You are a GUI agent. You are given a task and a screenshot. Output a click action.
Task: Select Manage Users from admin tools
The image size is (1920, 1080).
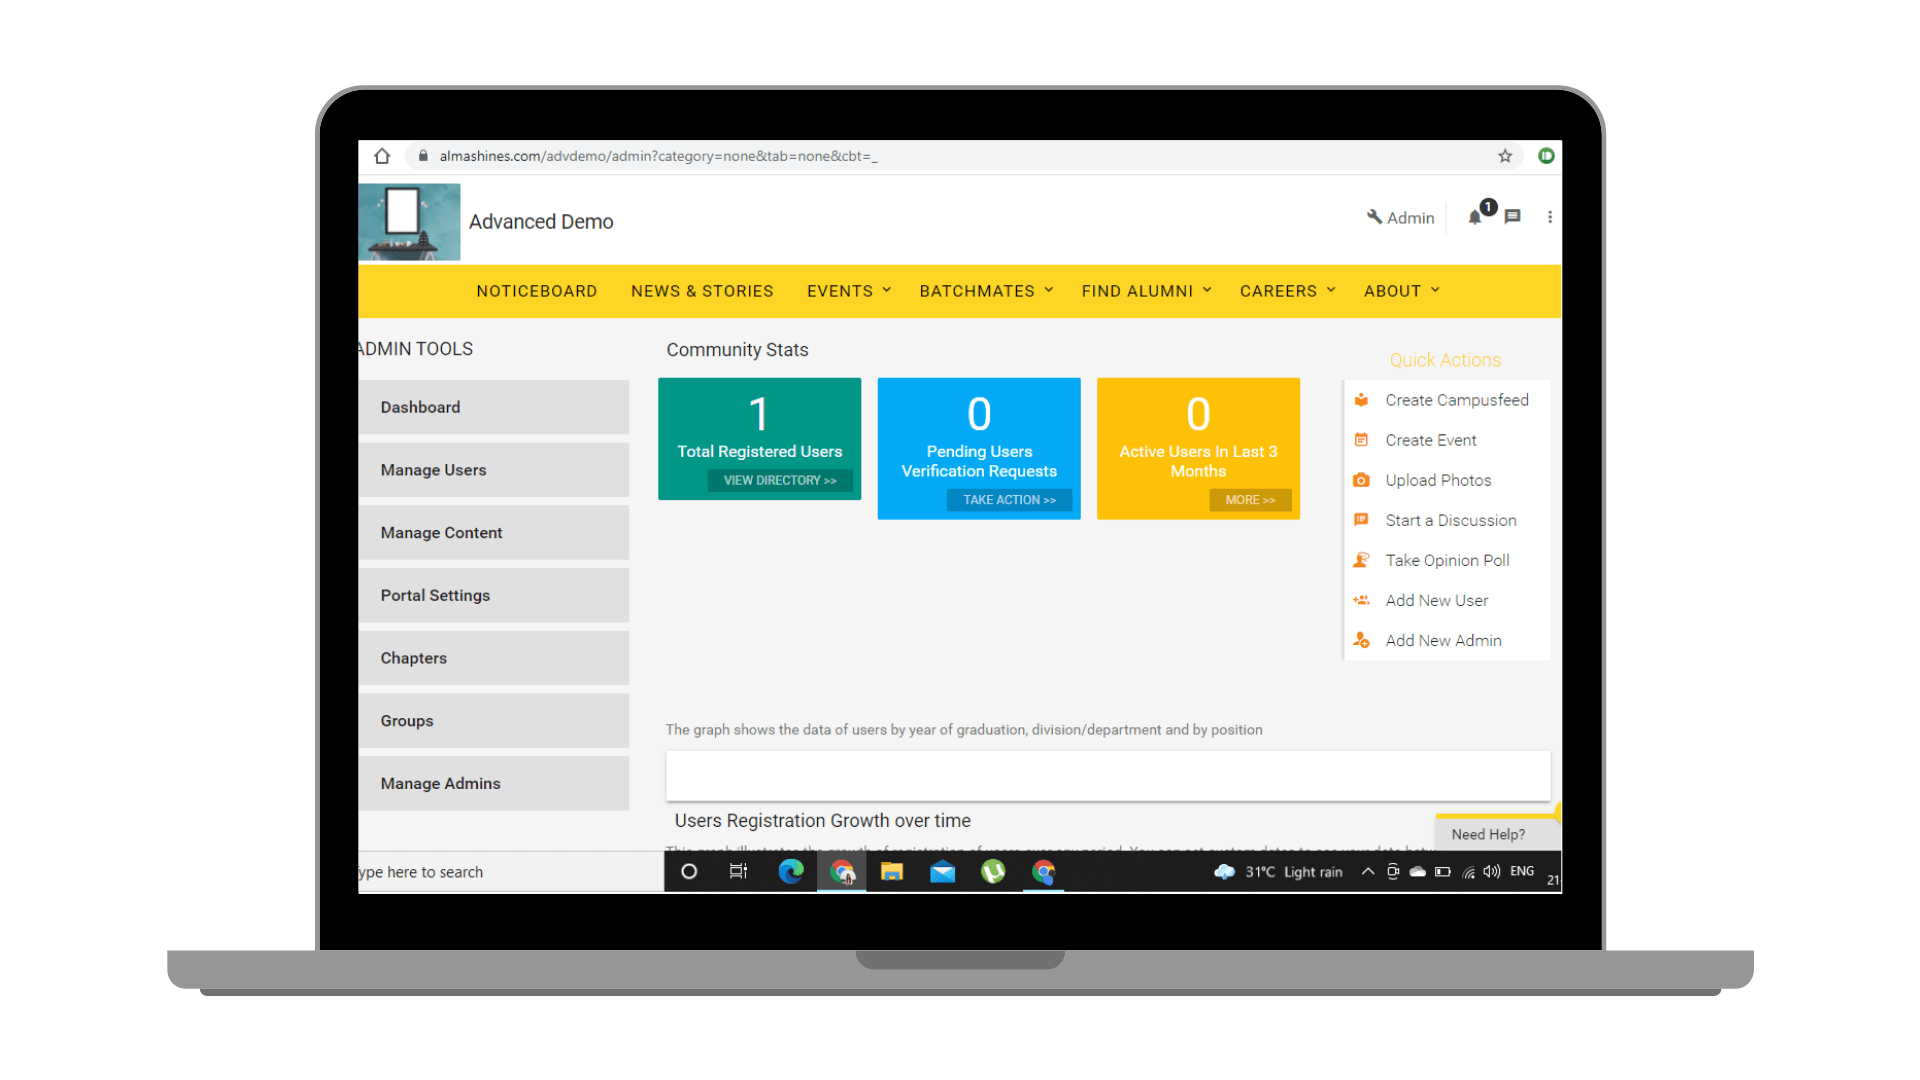coord(434,469)
